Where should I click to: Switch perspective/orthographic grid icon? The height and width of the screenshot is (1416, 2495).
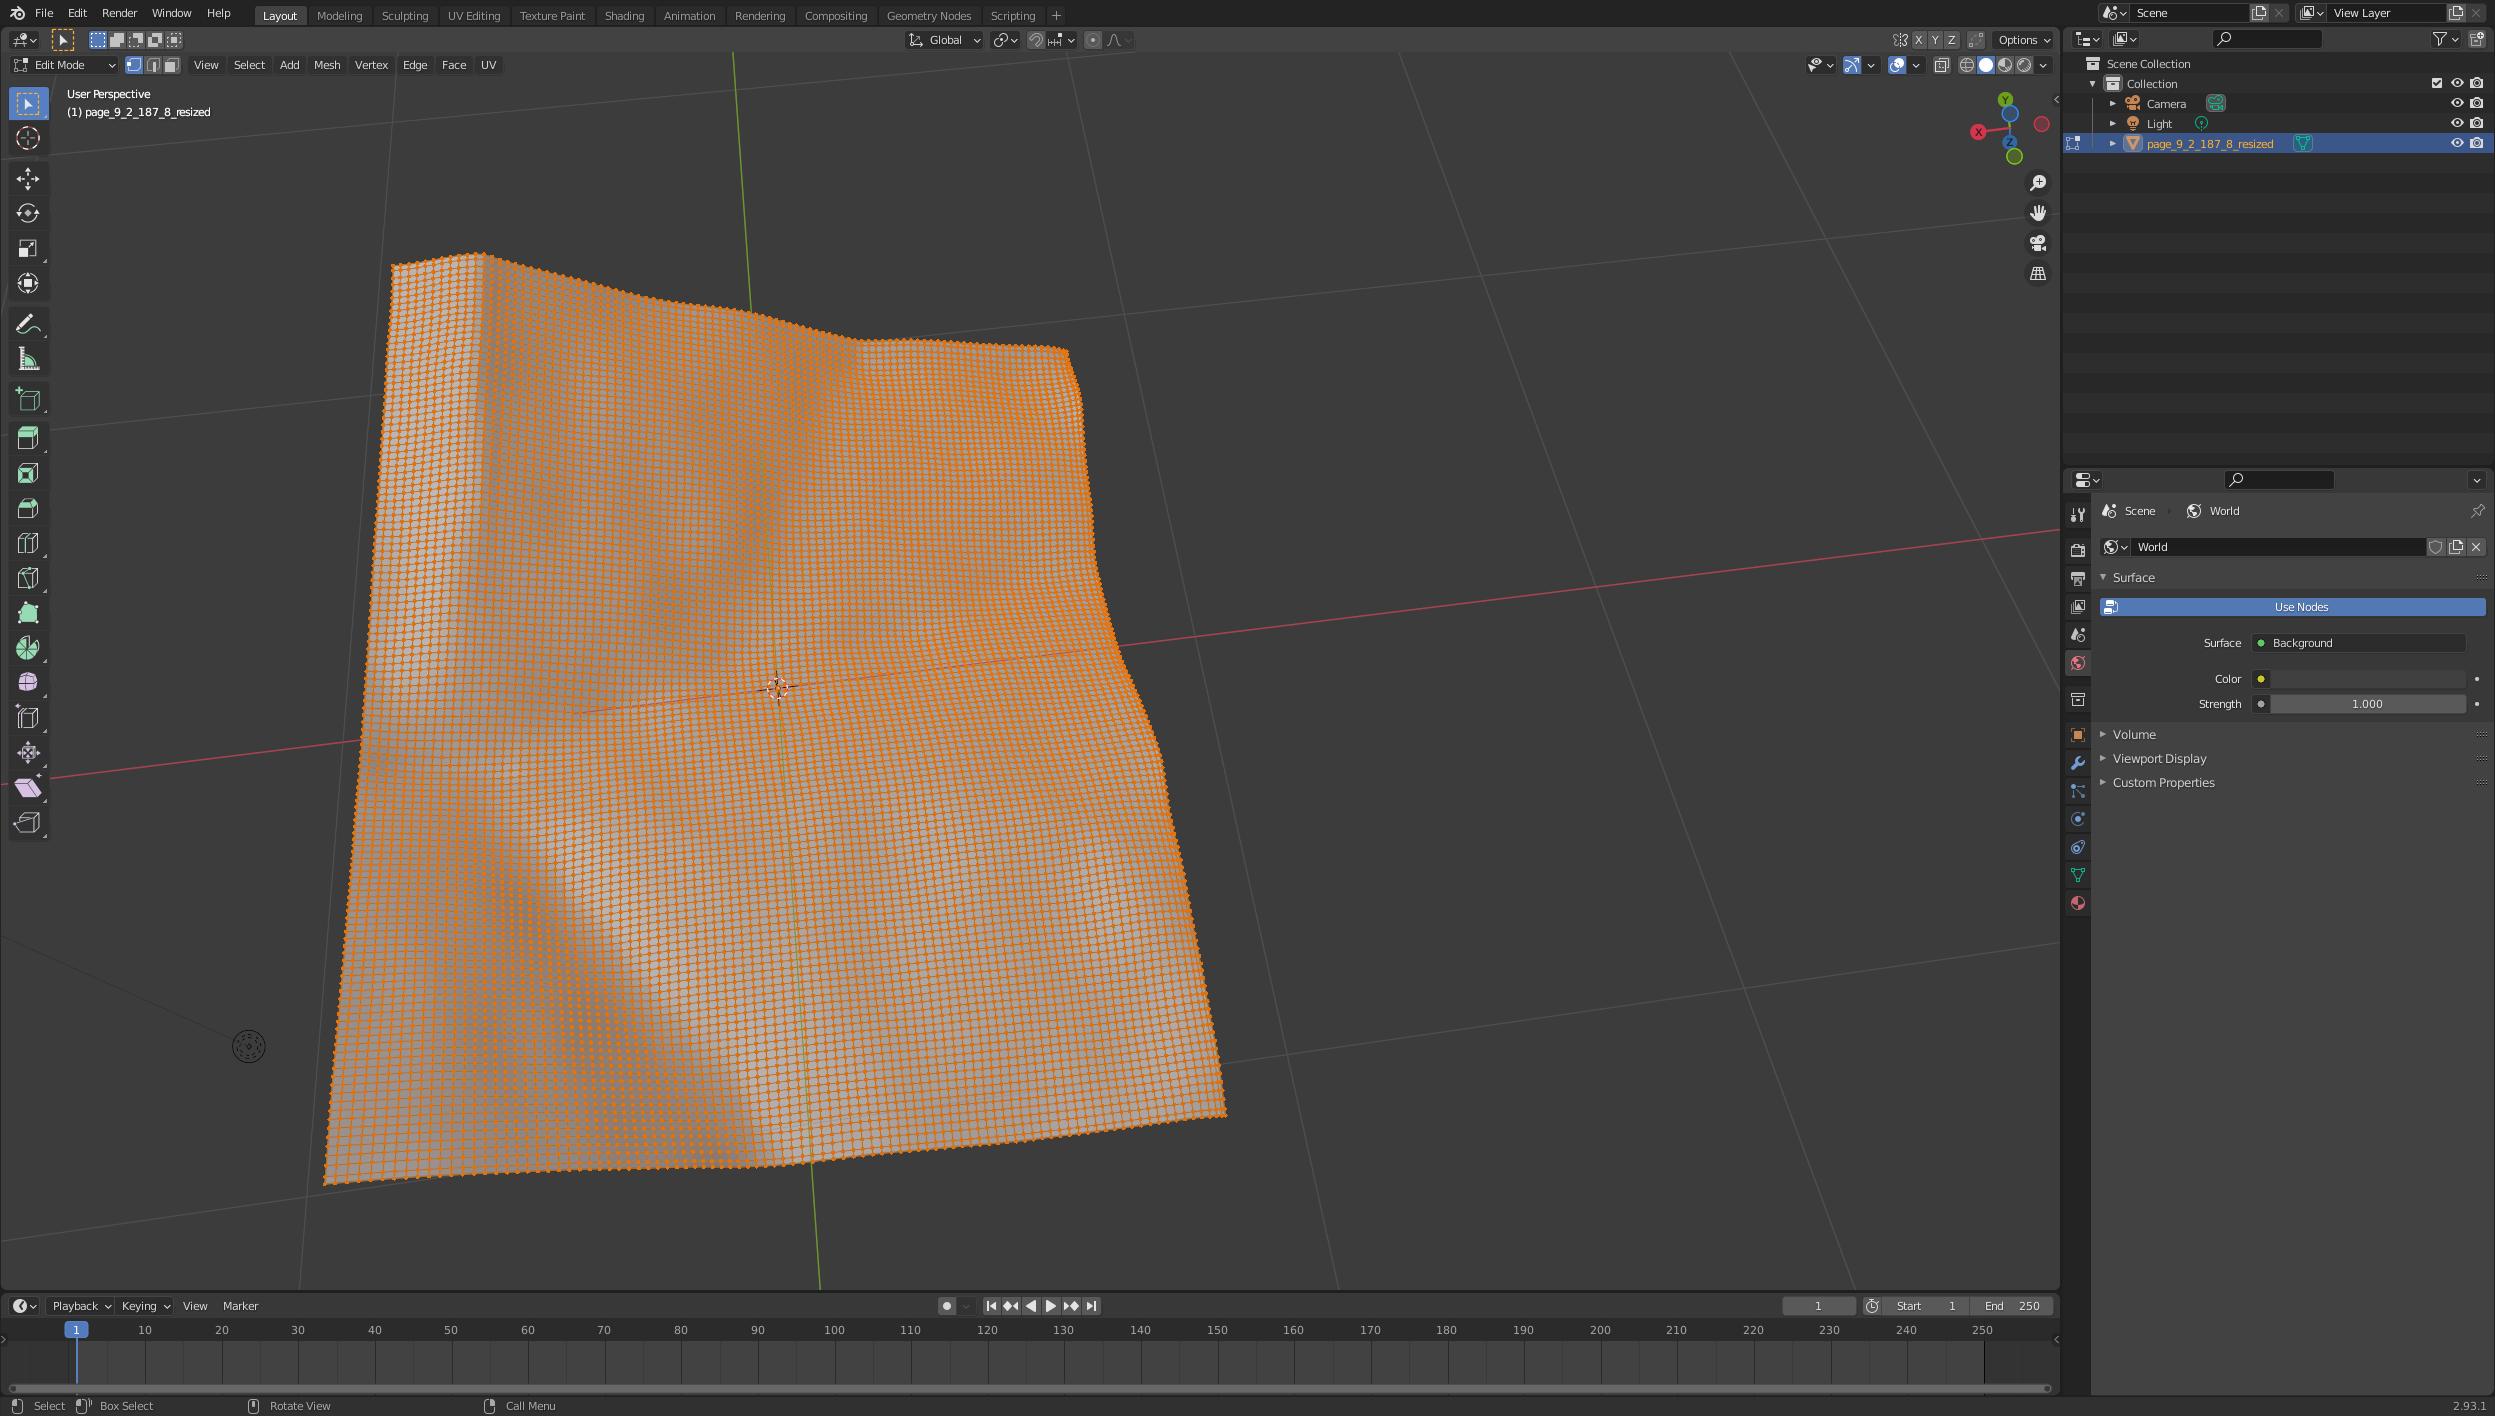2037,273
